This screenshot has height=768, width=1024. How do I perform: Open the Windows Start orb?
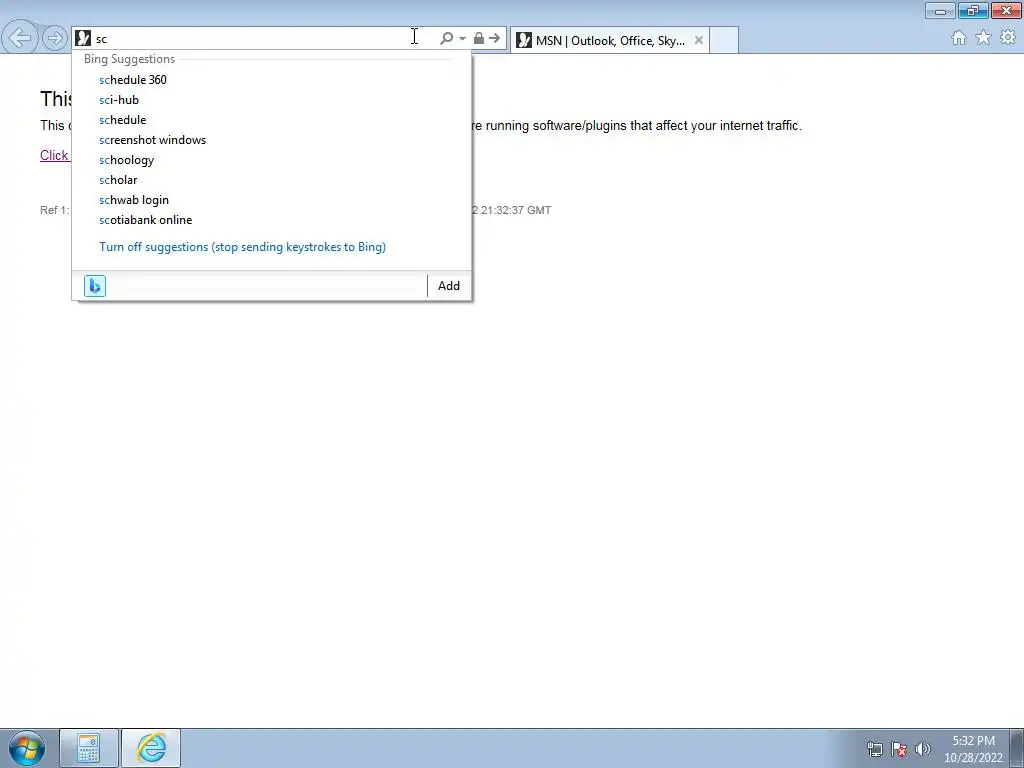pos(27,748)
